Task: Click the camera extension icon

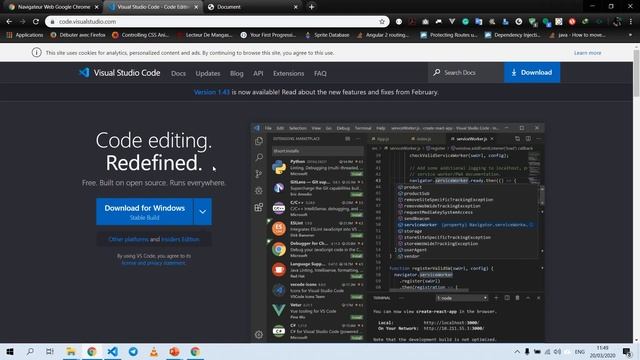Action: coord(425,22)
